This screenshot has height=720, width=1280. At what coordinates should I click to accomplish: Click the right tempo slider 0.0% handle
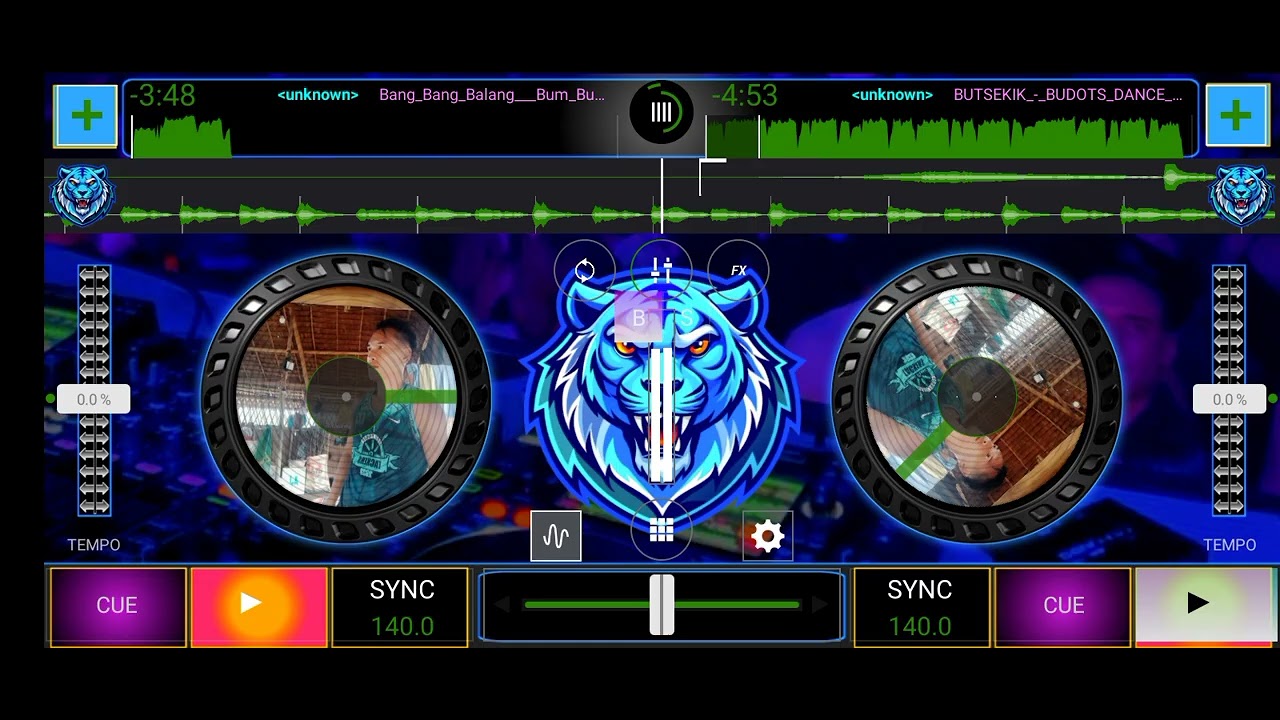[1229, 399]
